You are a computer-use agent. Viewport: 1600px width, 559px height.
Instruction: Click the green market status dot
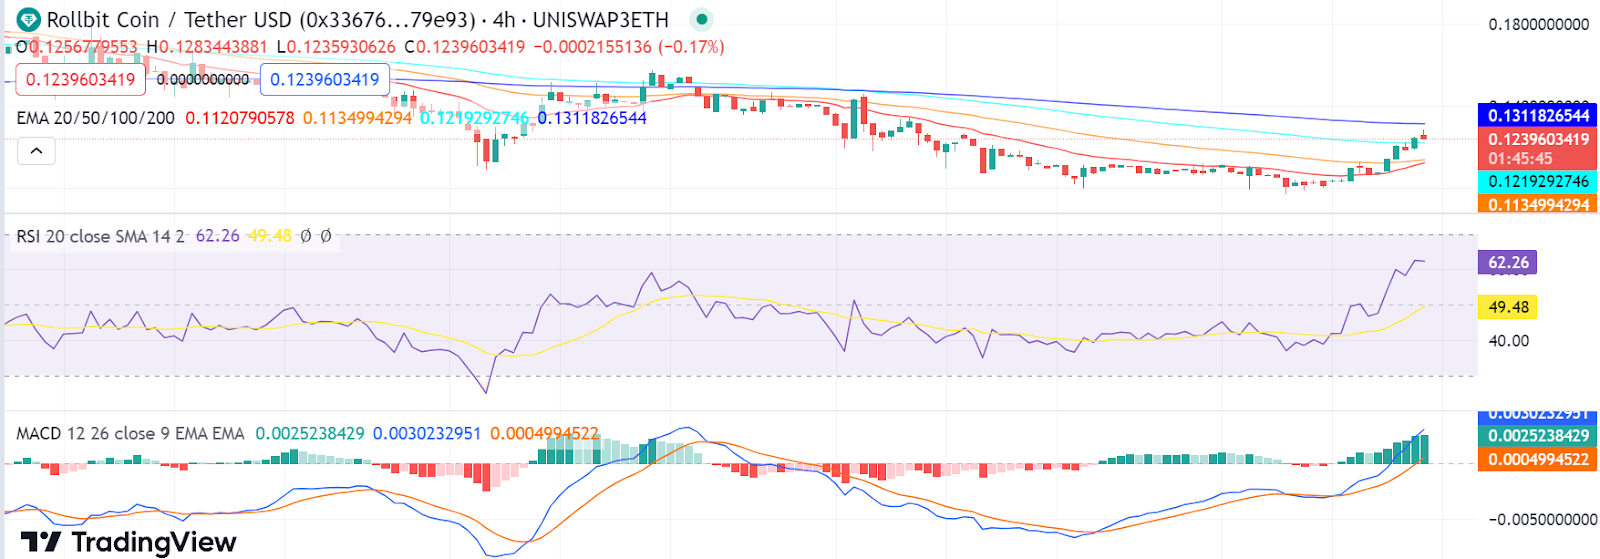(x=702, y=19)
